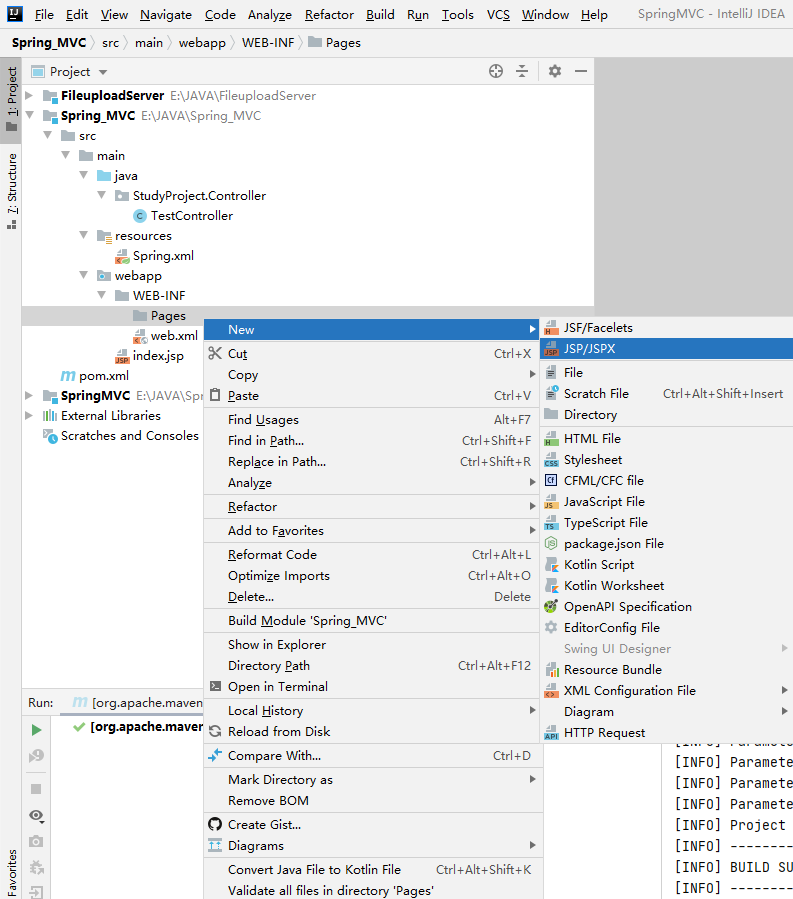Collapse the WEB-INF folder arrow
Screen dimensions: 793x899
tap(101, 295)
